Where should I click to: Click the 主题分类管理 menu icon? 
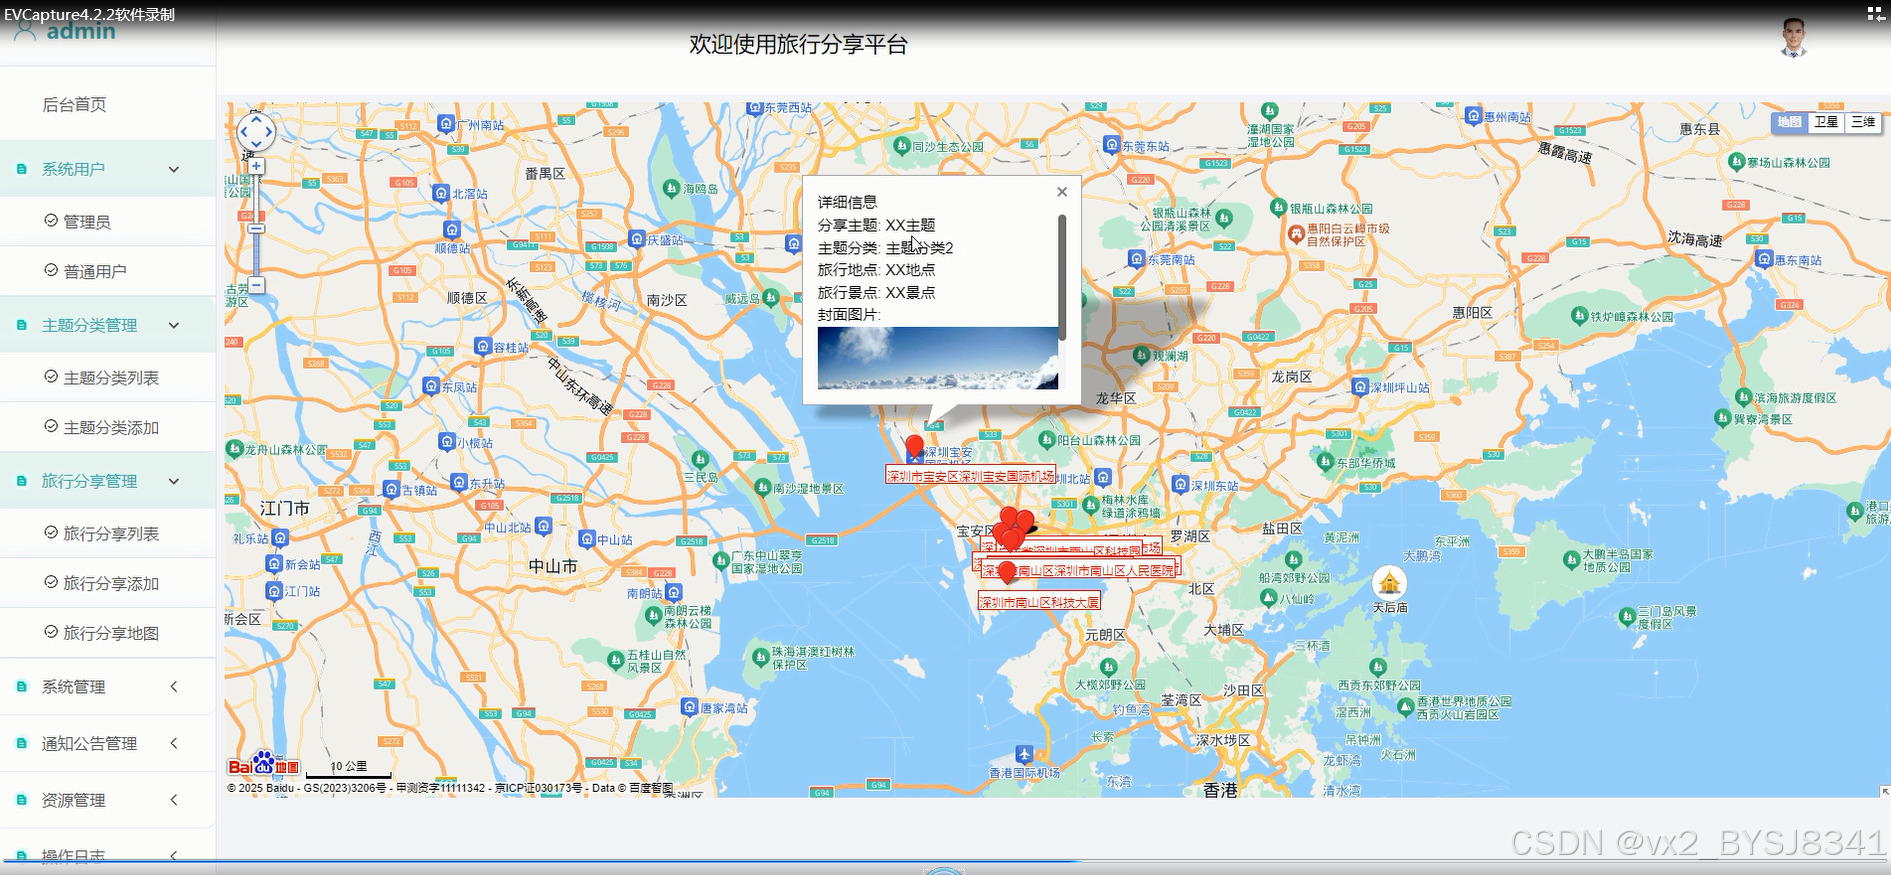[22, 325]
